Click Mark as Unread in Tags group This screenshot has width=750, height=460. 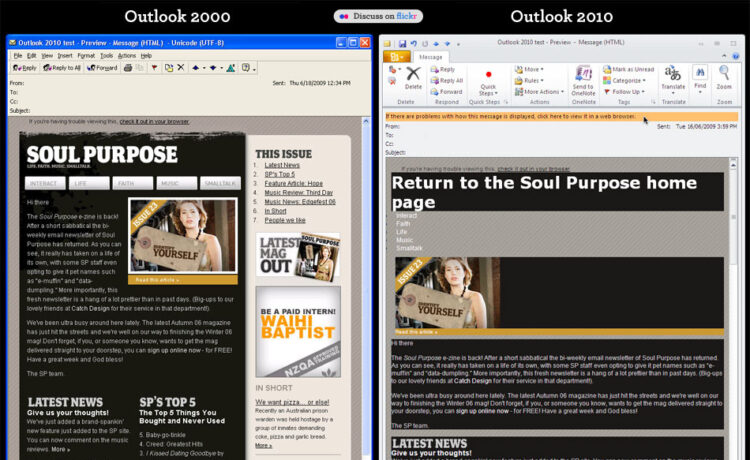coord(629,69)
